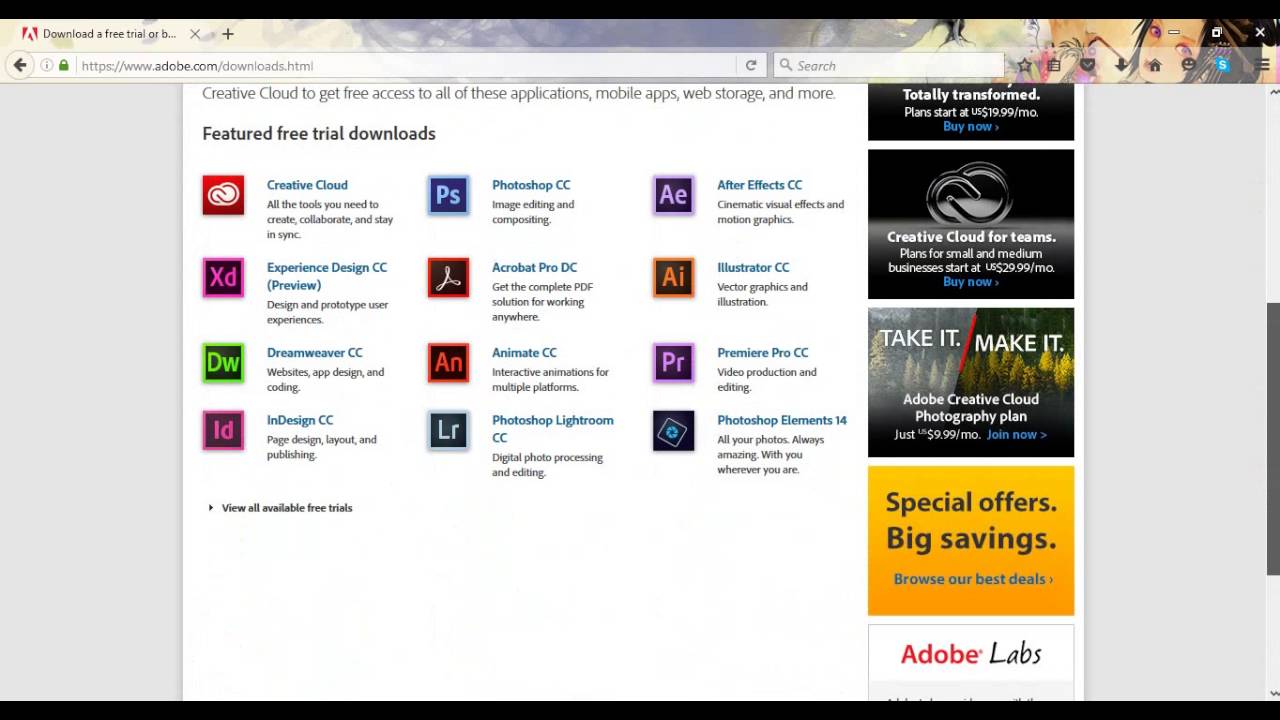1280x720 pixels.
Task: Click the Adobe Labs banner
Action: pyautogui.click(x=971, y=654)
